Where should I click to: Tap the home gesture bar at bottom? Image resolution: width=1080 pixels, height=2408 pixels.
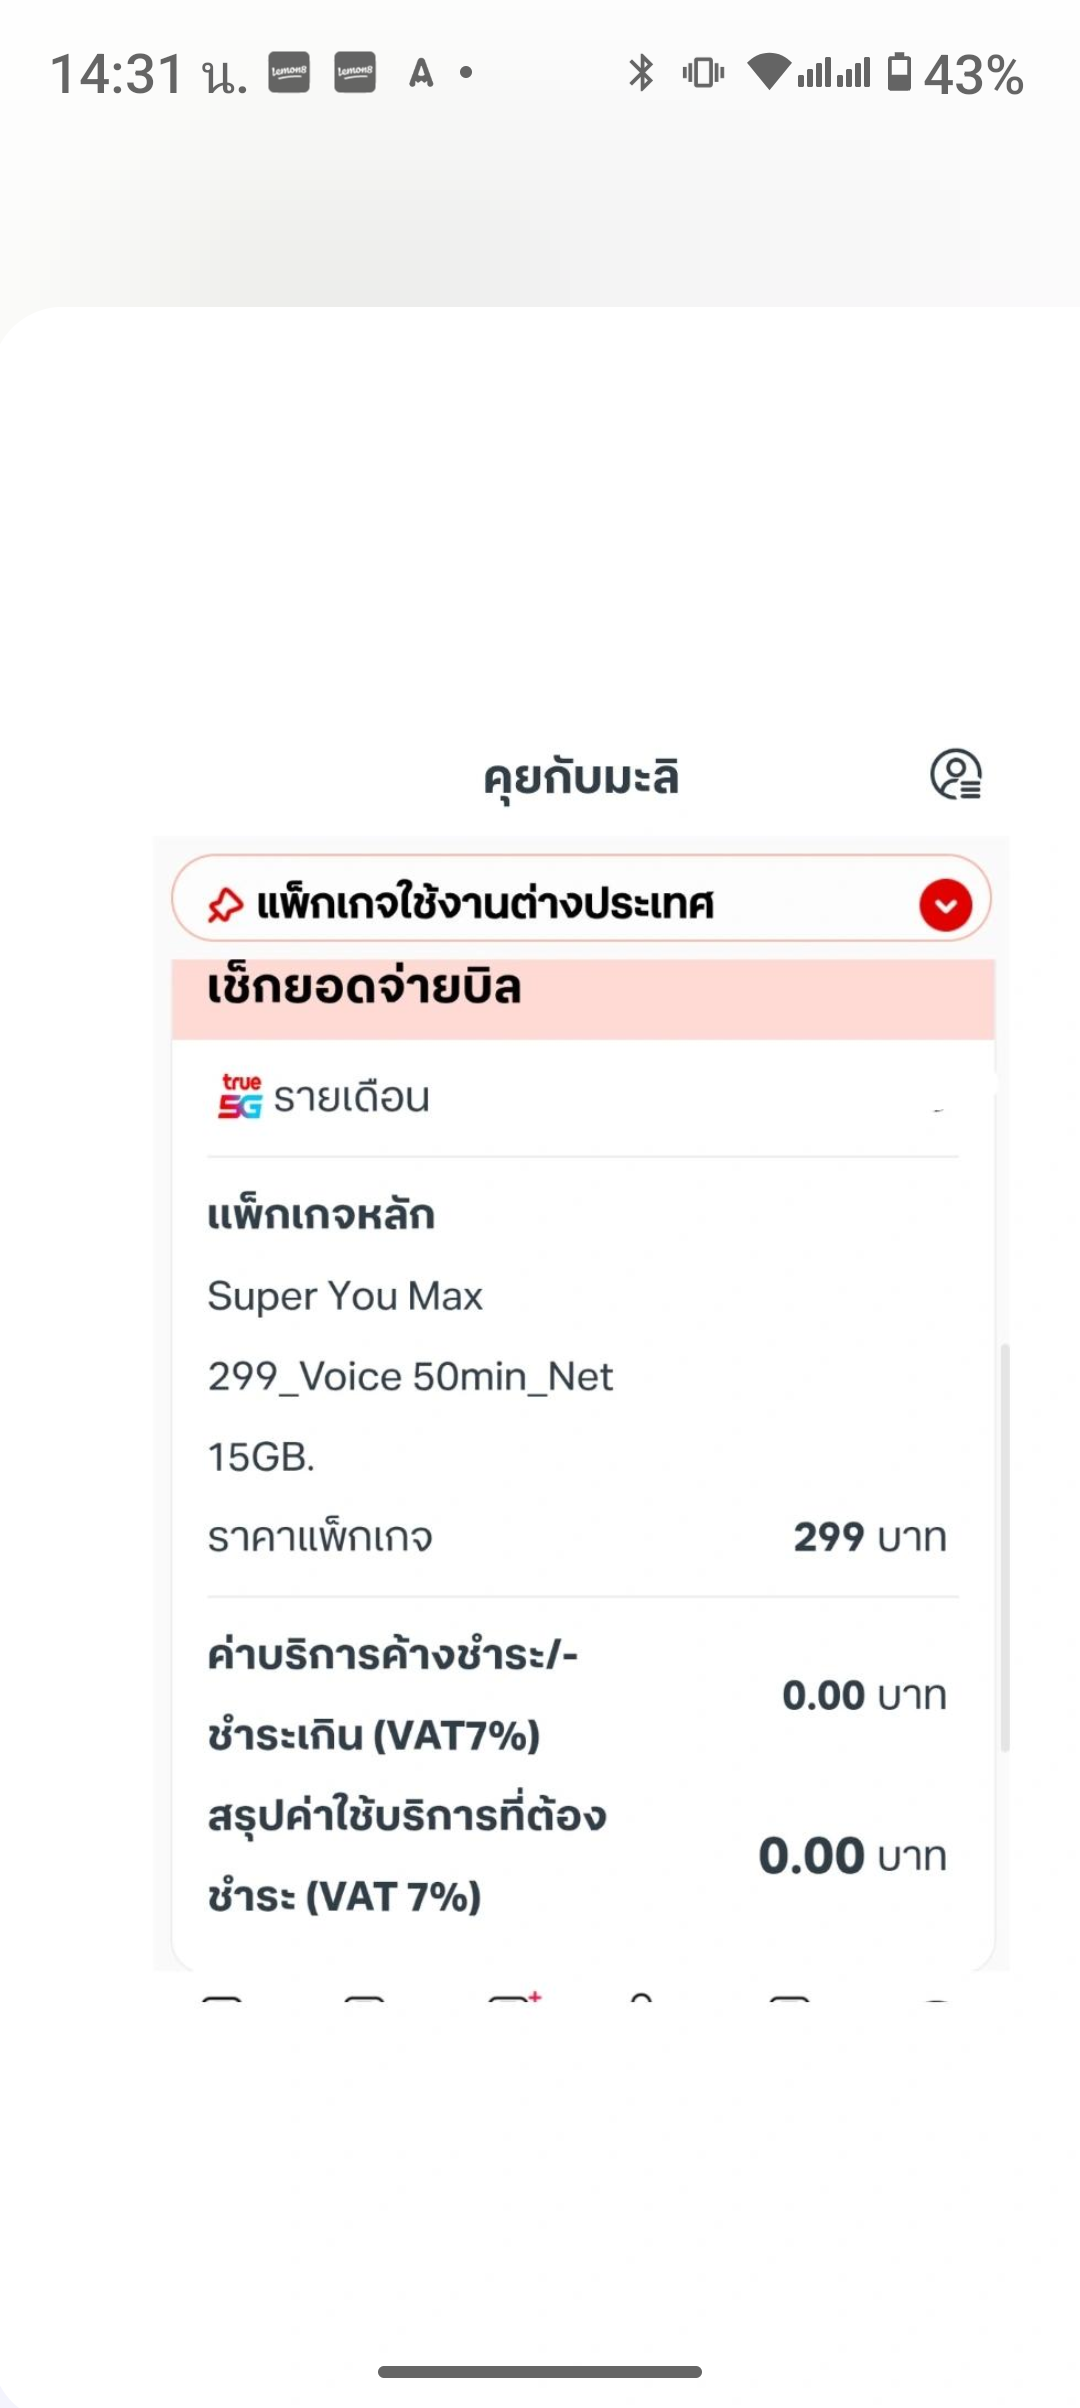point(540,2371)
